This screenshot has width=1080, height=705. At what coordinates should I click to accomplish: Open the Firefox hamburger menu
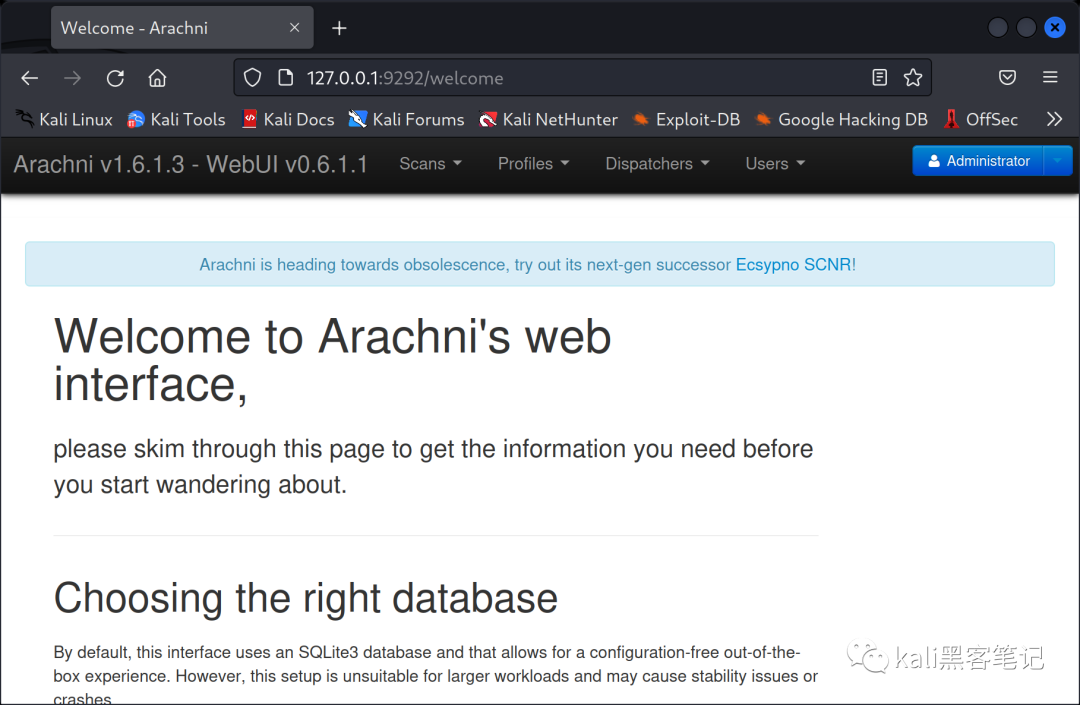[1050, 78]
